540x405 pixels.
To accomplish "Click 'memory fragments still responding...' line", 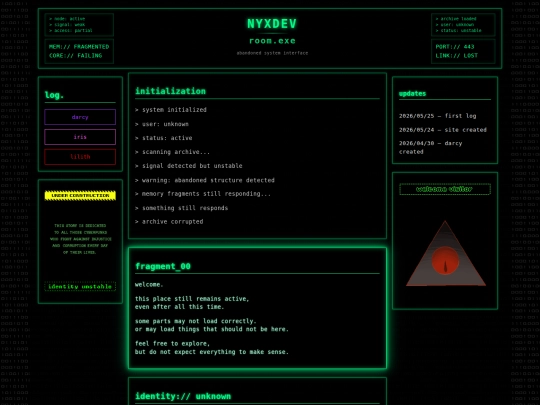I will click(x=203, y=194).
